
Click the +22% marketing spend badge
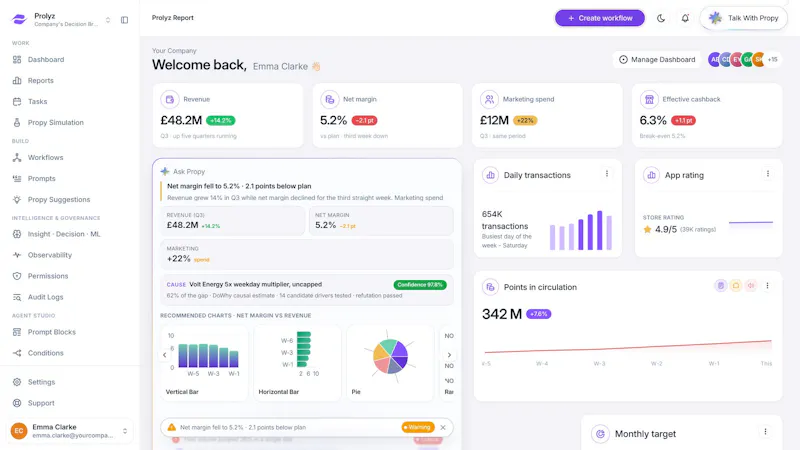(525, 121)
